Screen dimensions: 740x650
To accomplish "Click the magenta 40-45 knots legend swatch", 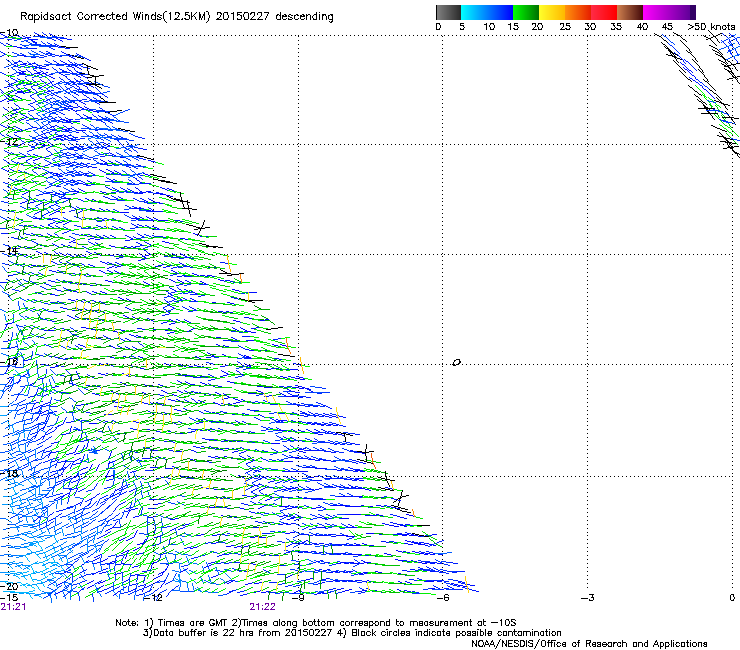I will tap(655, 12).
